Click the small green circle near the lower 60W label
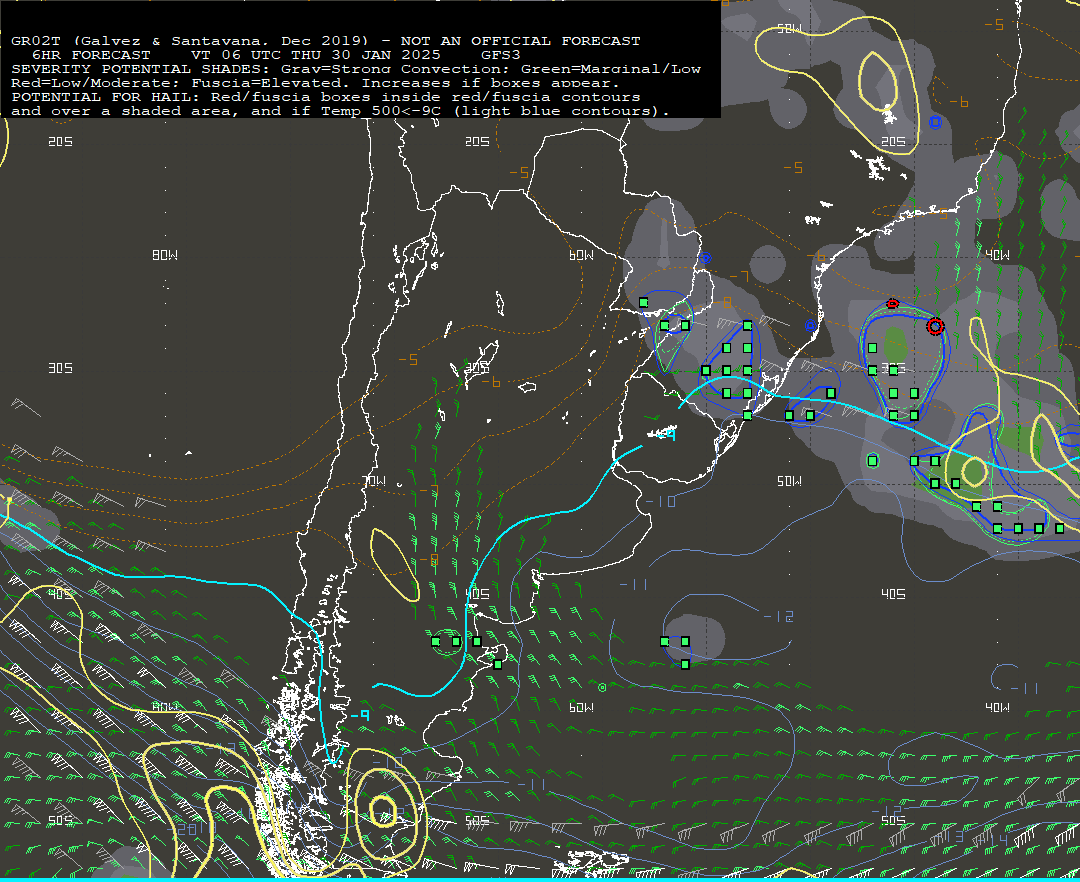The width and height of the screenshot is (1080, 882). click(602, 687)
